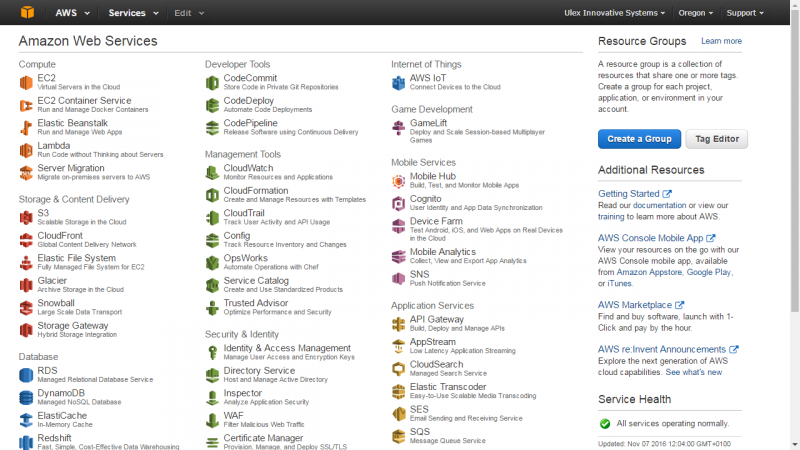Select the Lambda service icon
The image size is (800, 450).
pos(26,150)
